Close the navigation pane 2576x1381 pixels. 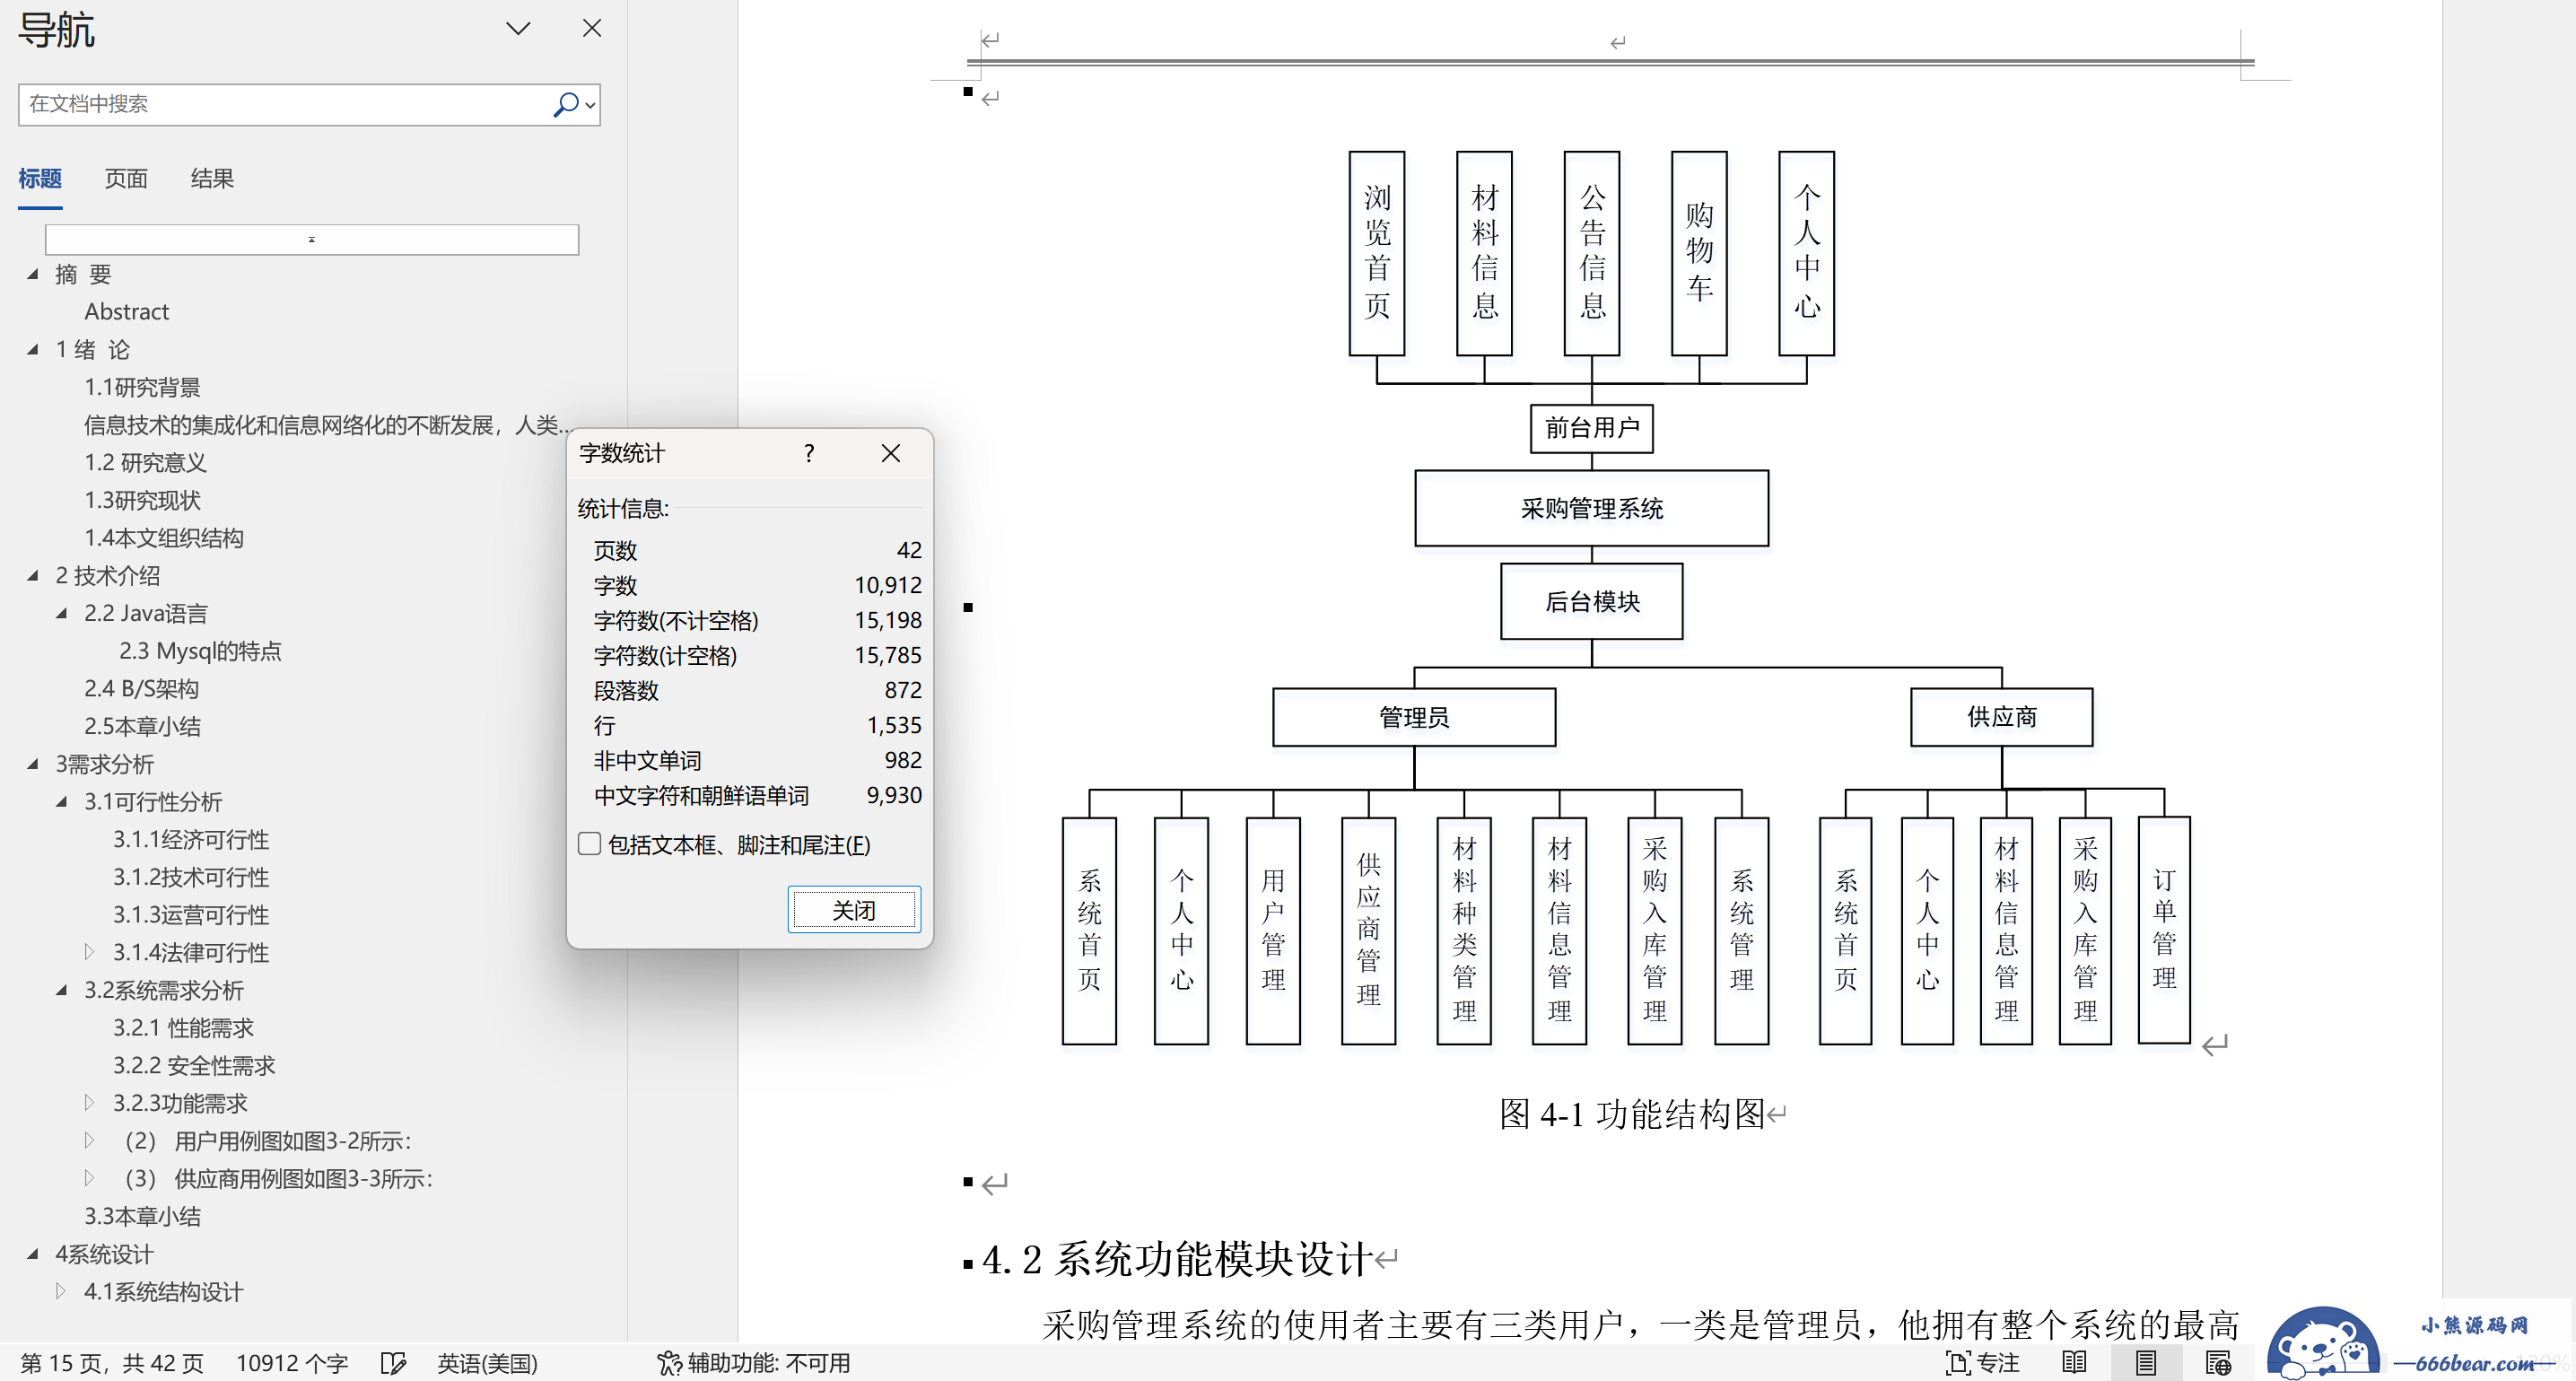[x=592, y=28]
